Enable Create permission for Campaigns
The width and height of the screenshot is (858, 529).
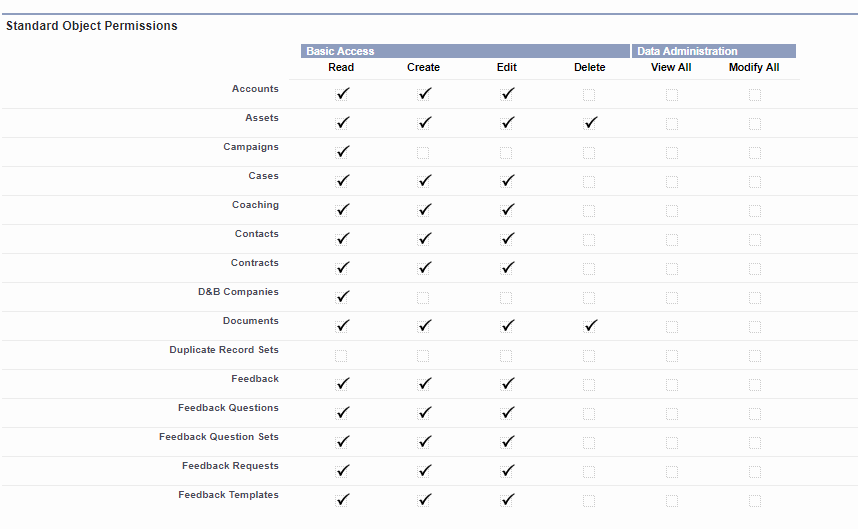click(423, 153)
